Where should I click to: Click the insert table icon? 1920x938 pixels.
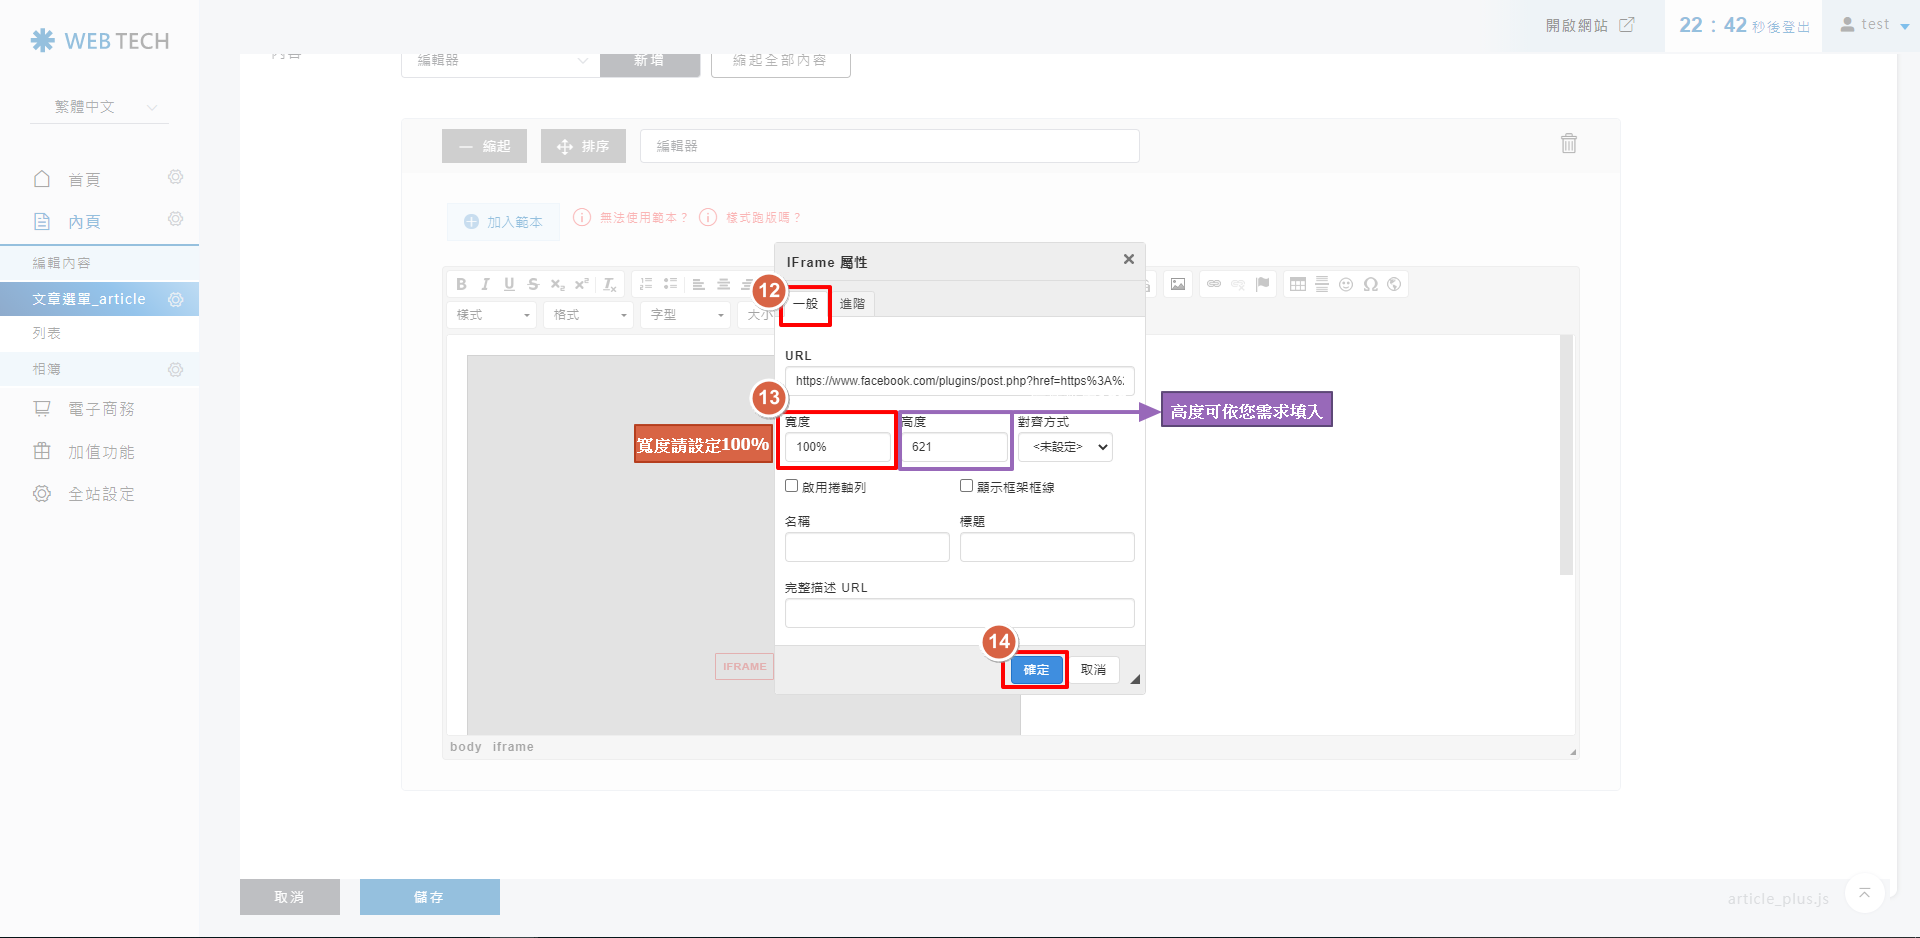(x=1298, y=285)
